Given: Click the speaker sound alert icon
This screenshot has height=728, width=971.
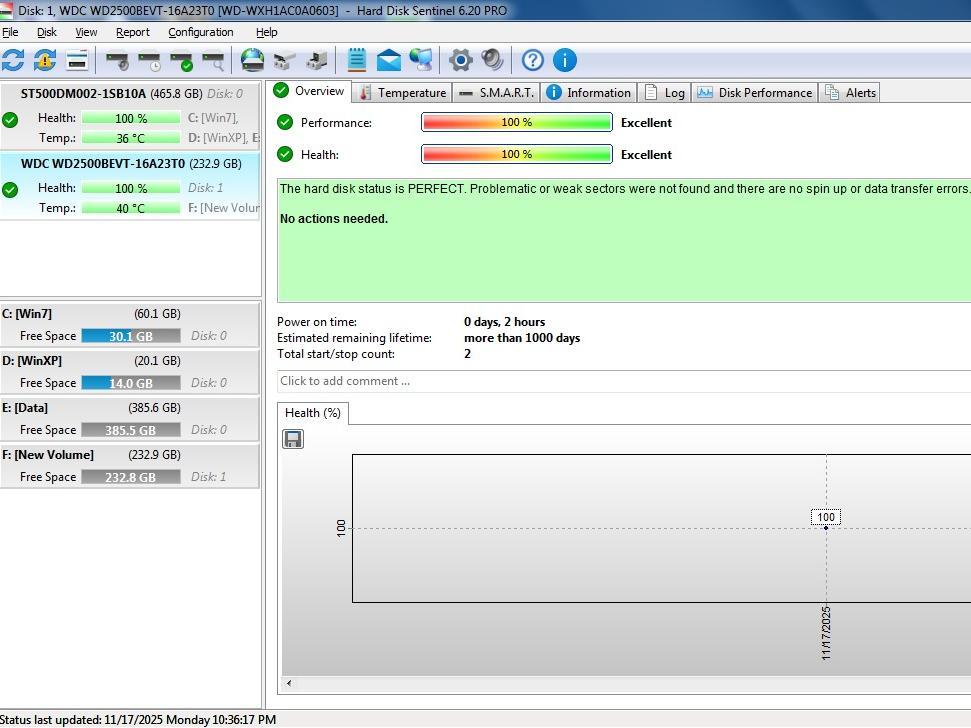Looking at the screenshot, I should [492, 60].
